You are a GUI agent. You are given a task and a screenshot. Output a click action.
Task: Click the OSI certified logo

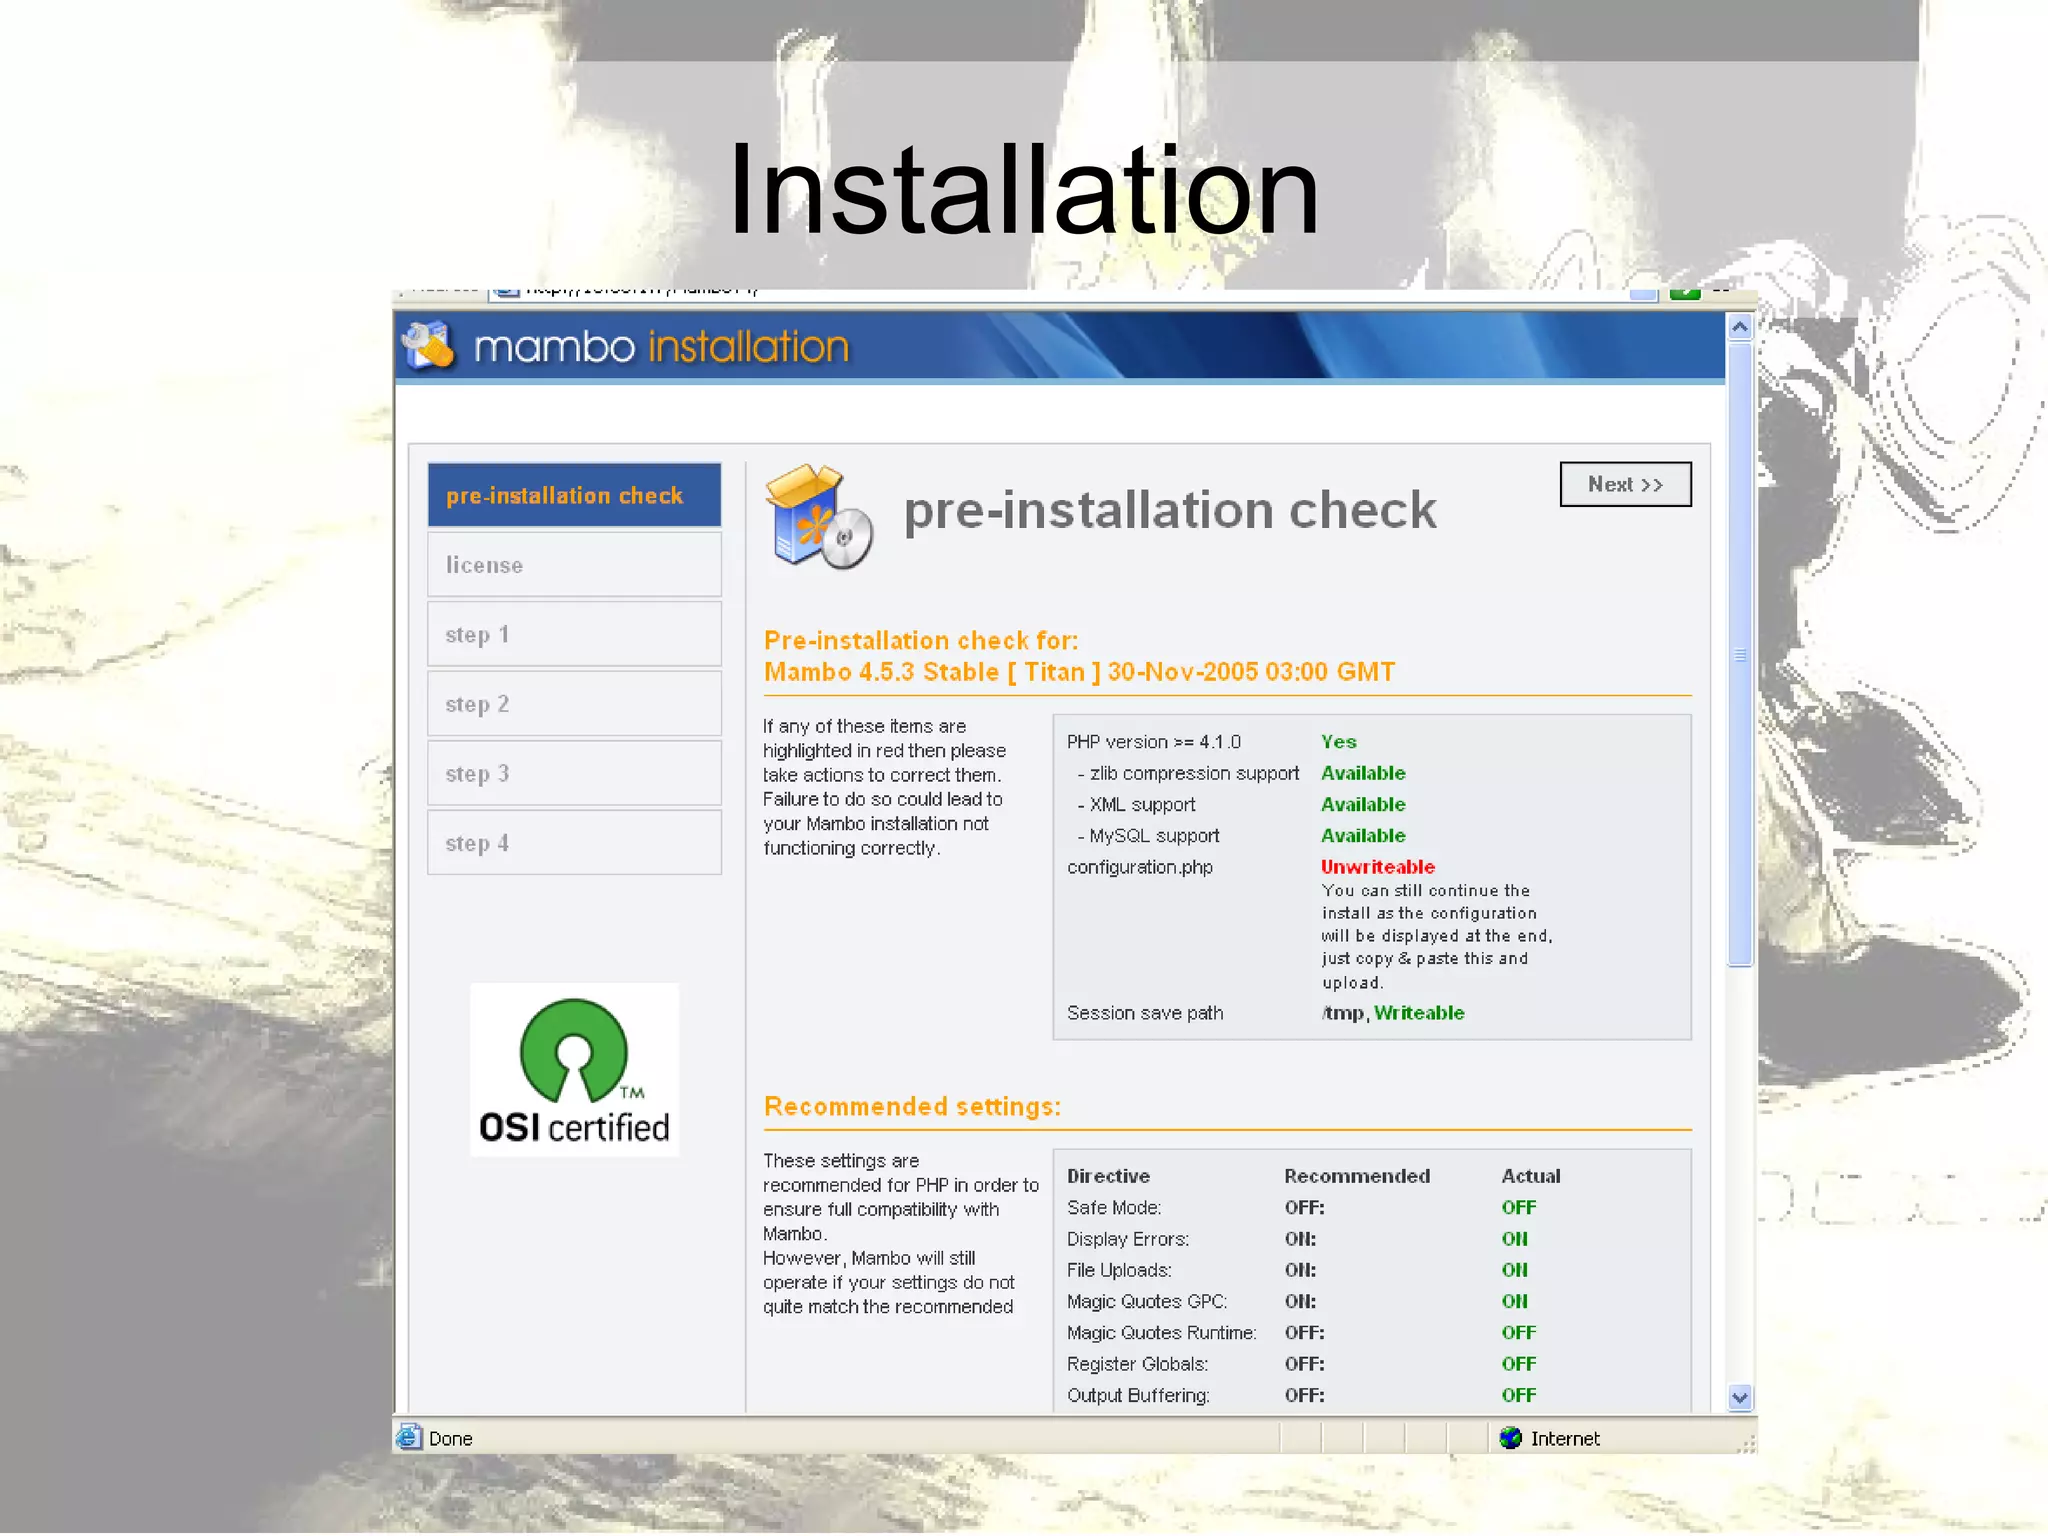tap(574, 1070)
